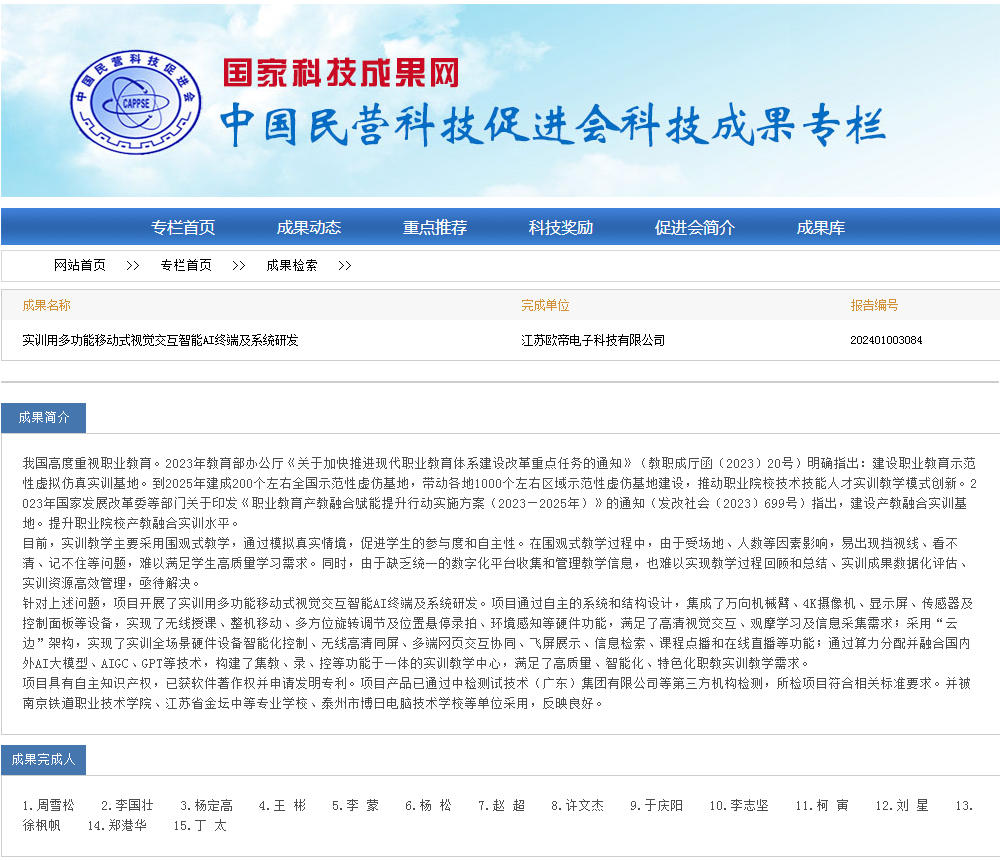The width and height of the screenshot is (1000, 861).
Task: Click the paragraph starting with 项目具有自主知识产权
Action: pos(497,693)
